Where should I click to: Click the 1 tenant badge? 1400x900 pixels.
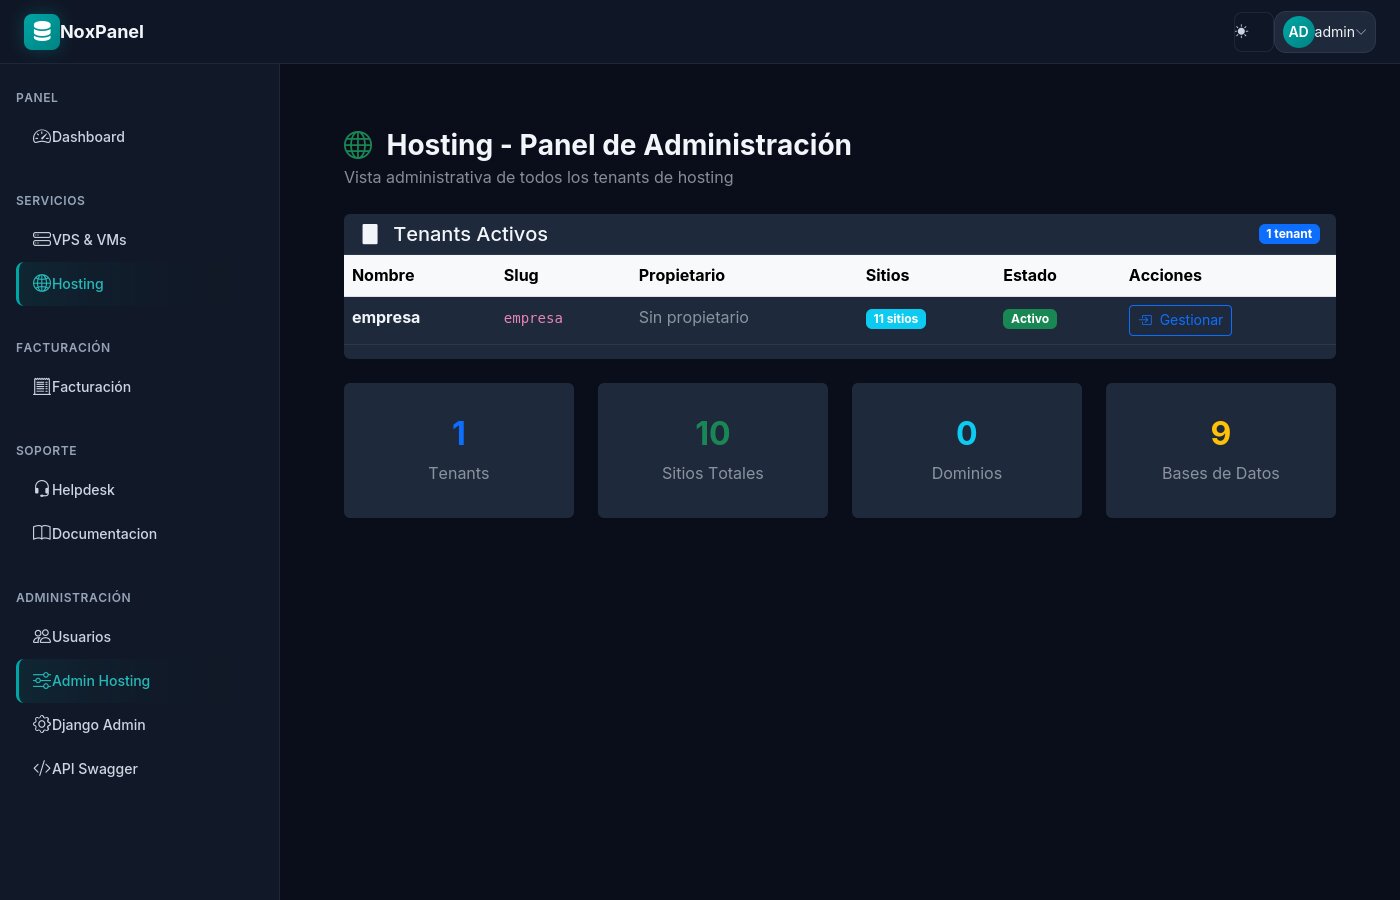click(1289, 234)
